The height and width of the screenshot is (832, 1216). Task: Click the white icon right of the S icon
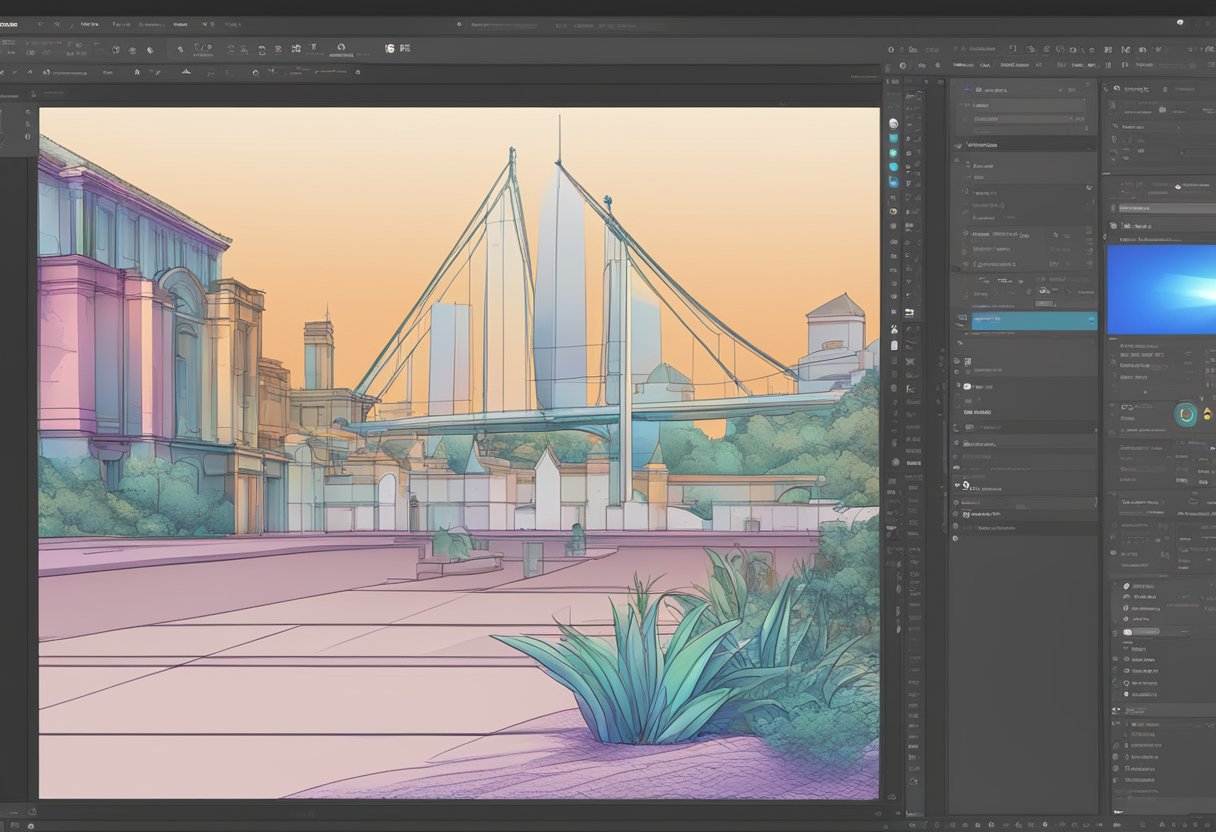pyautogui.click(x=405, y=48)
